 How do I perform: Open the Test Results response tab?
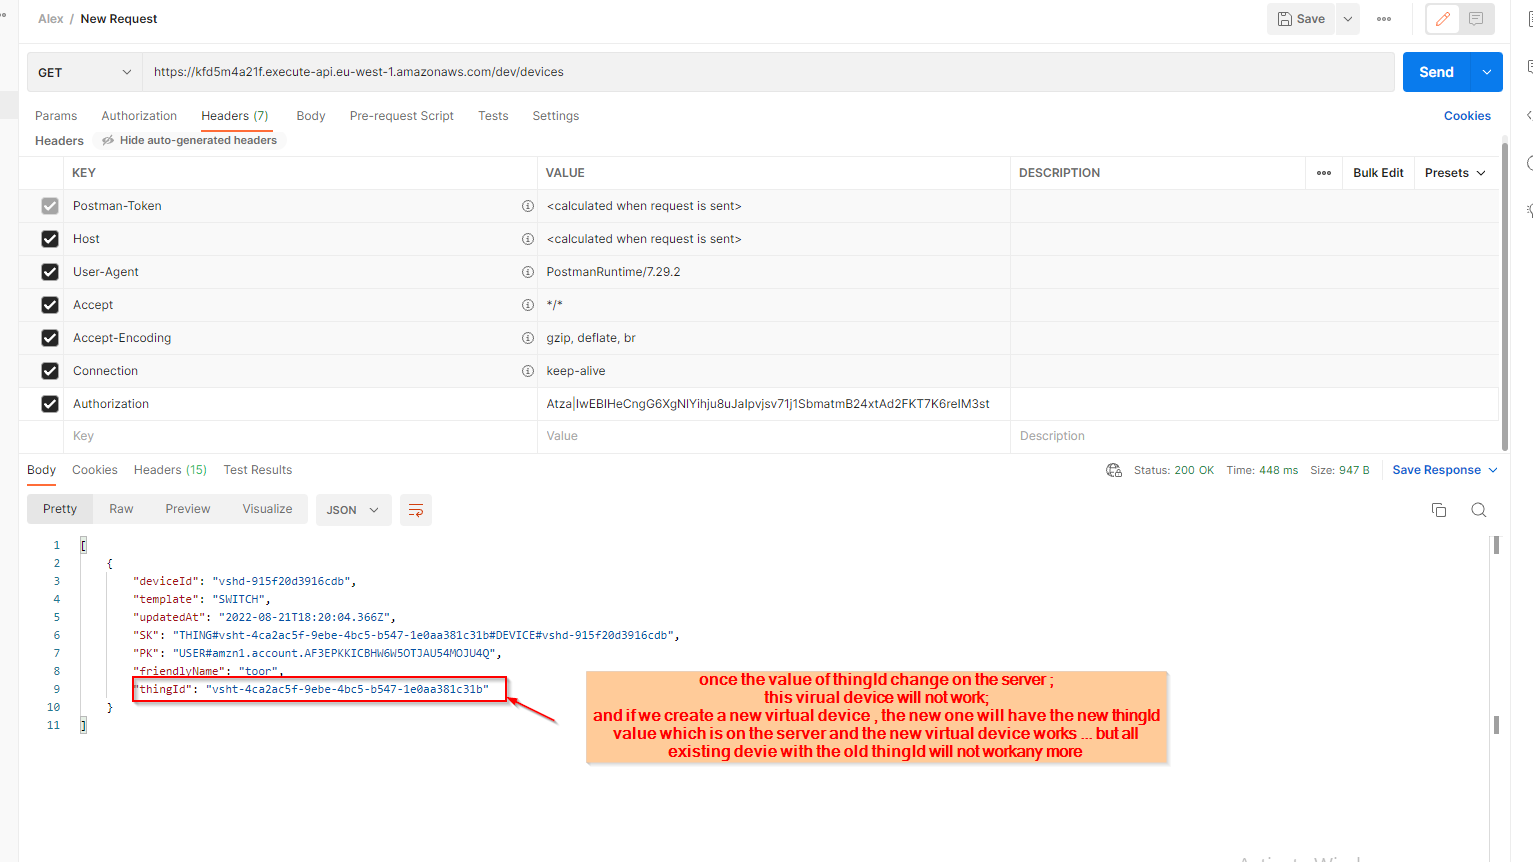(257, 469)
